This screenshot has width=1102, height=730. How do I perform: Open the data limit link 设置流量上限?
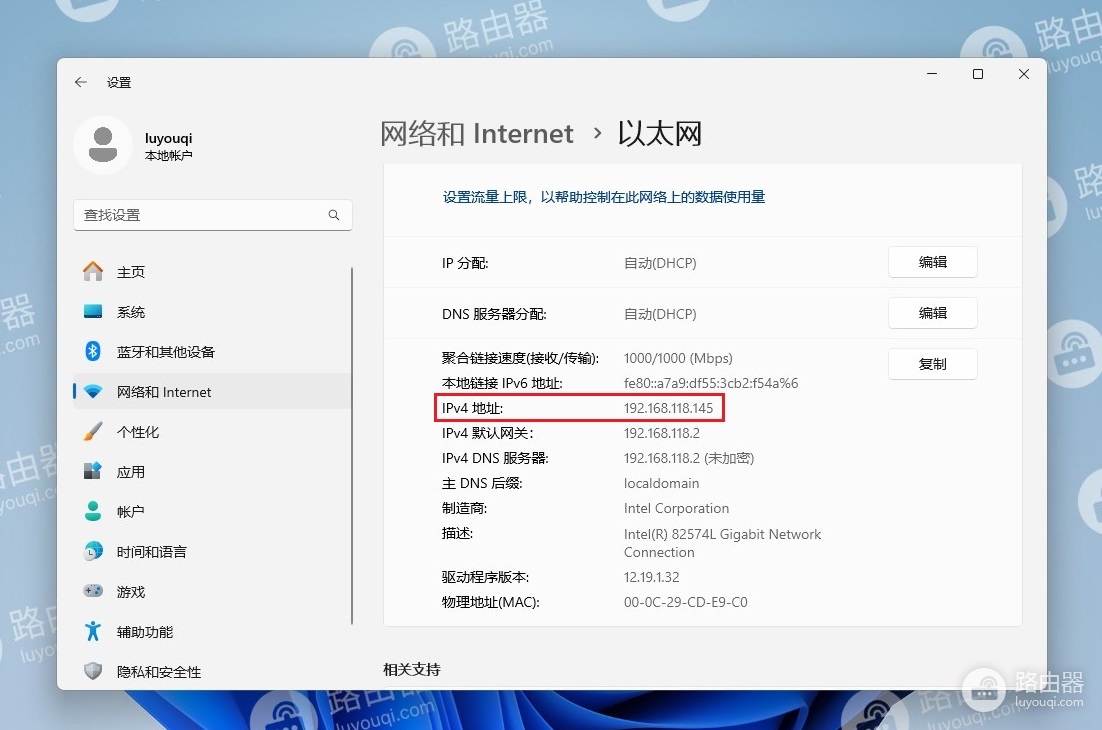(x=604, y=197)
